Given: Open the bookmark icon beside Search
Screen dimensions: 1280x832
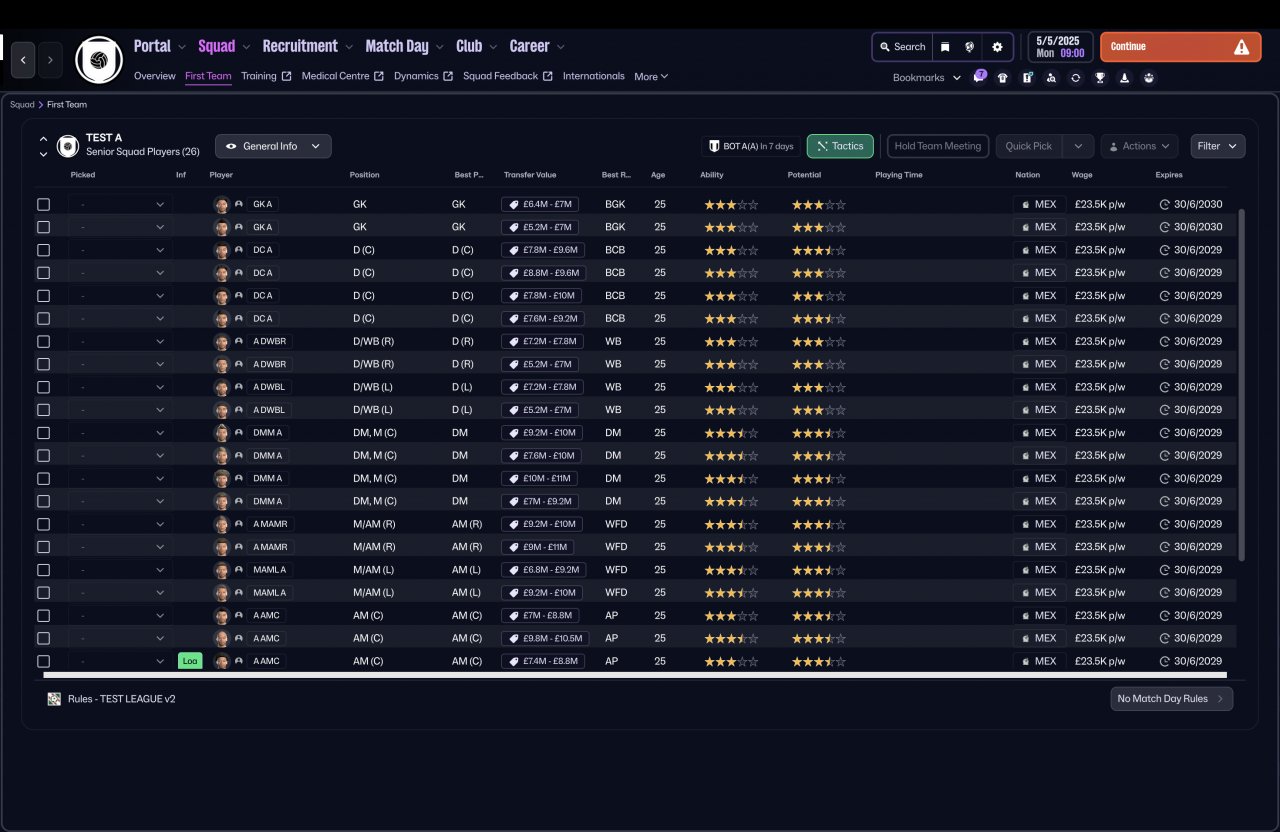Looking at the screenshot, I should (945, 47).
